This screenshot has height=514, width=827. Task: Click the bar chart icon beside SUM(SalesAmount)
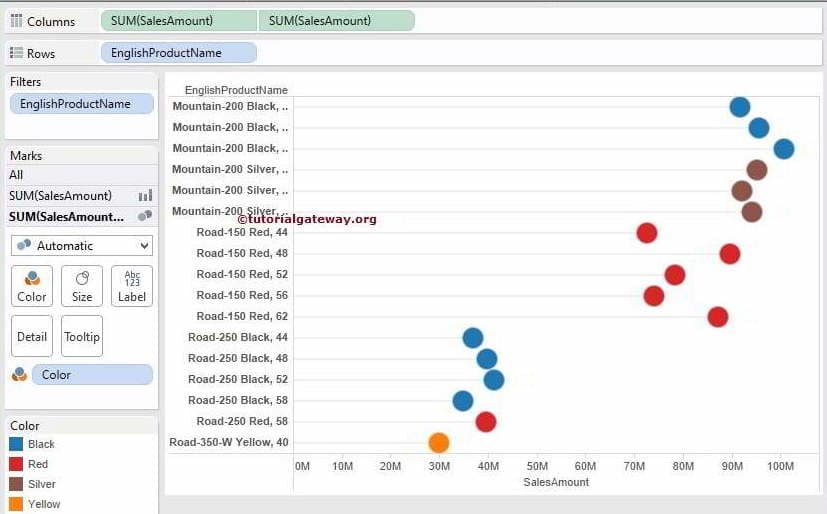[x=145, y=196]
